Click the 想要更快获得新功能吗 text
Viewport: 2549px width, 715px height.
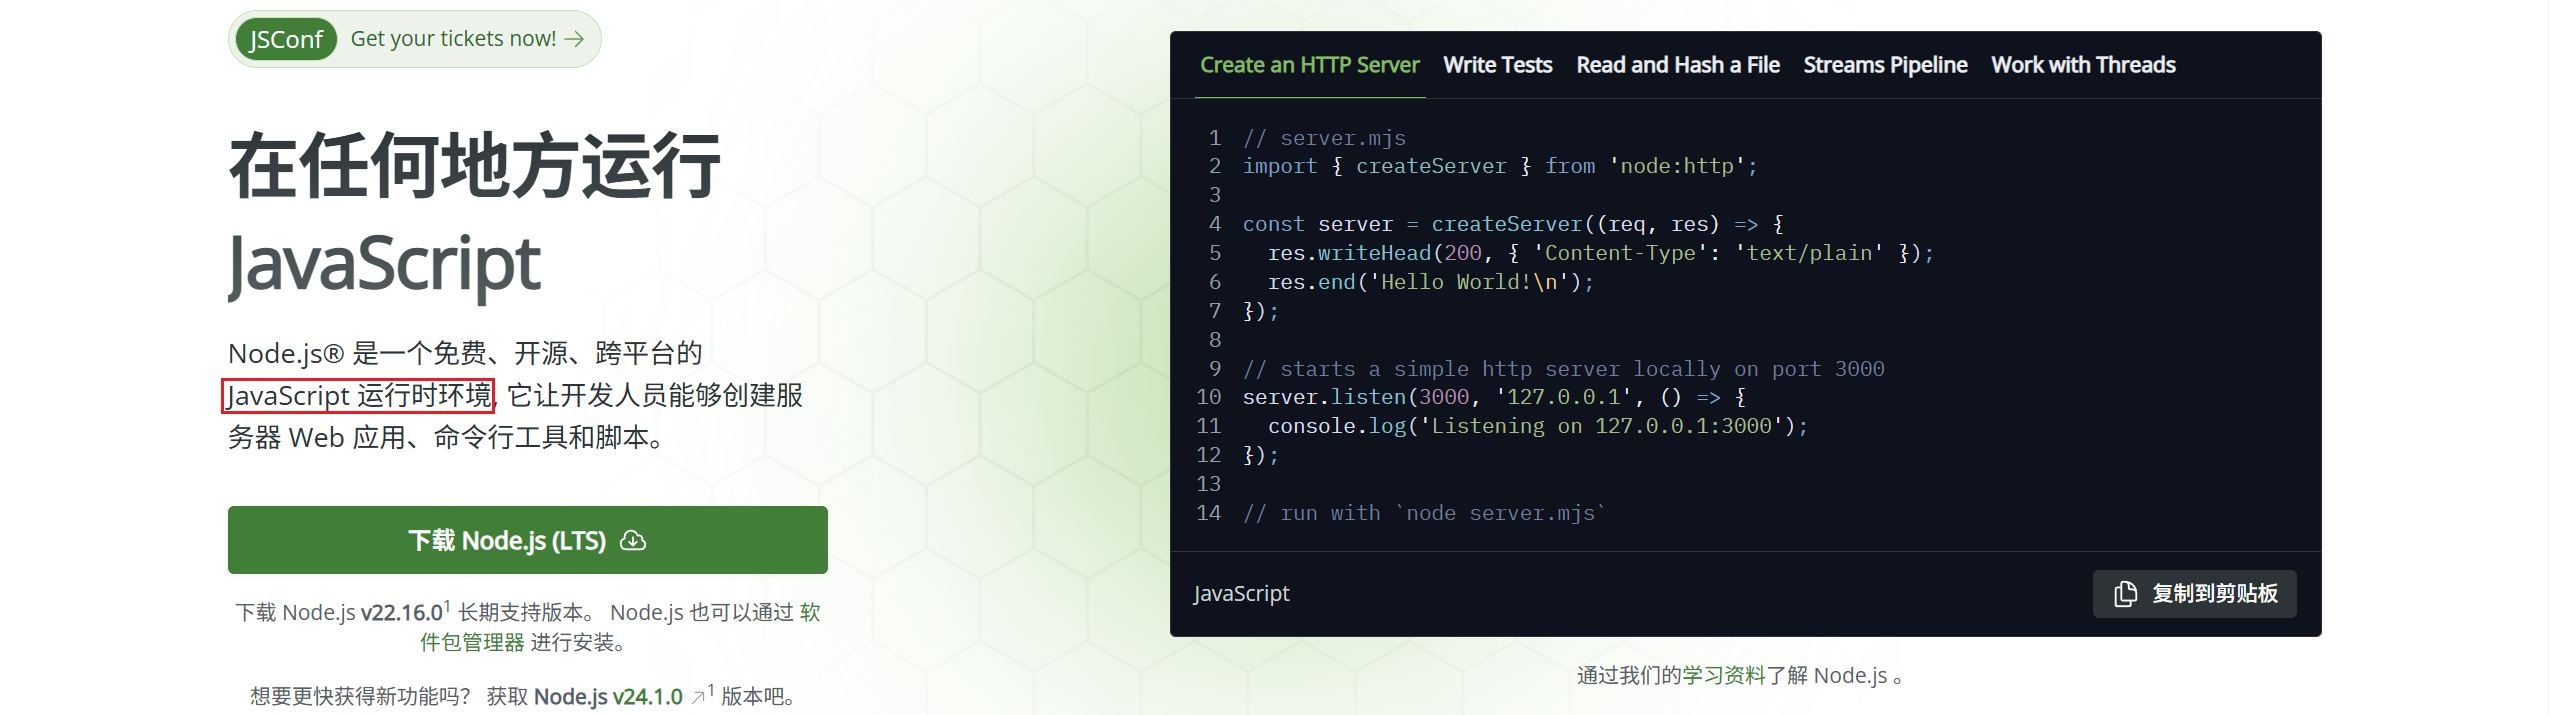coord(359,696)
